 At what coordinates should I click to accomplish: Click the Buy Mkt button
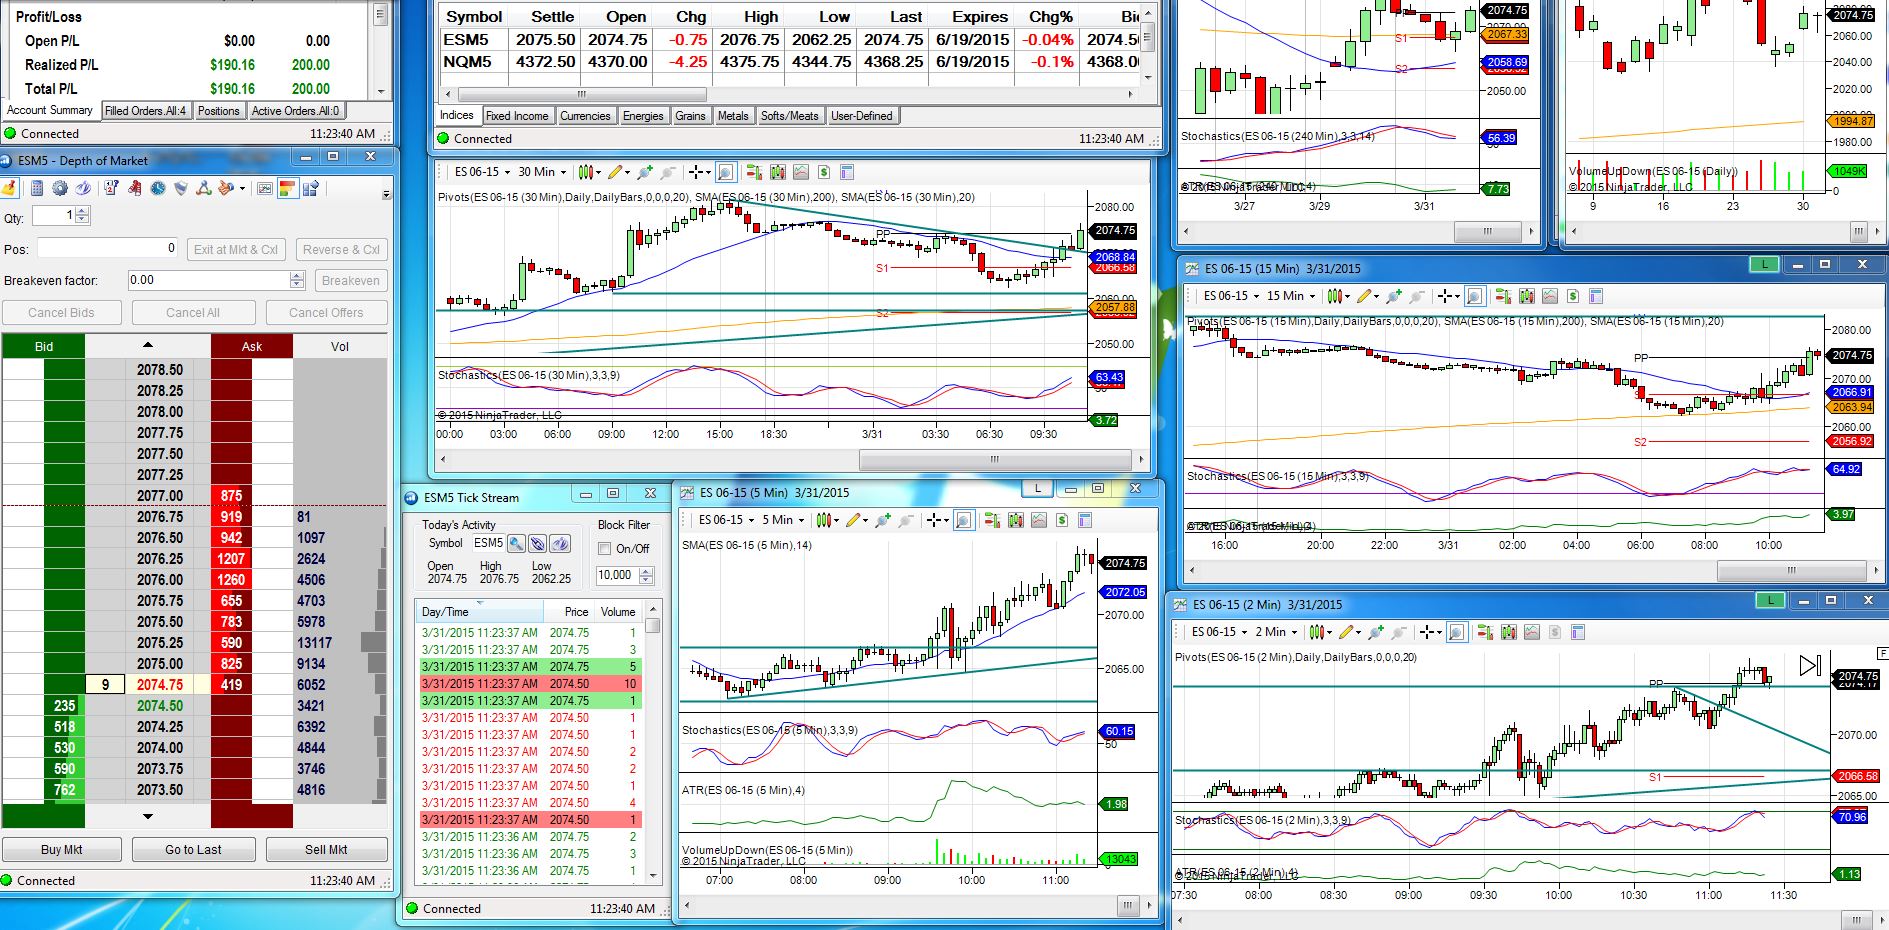tap(62, 850)
